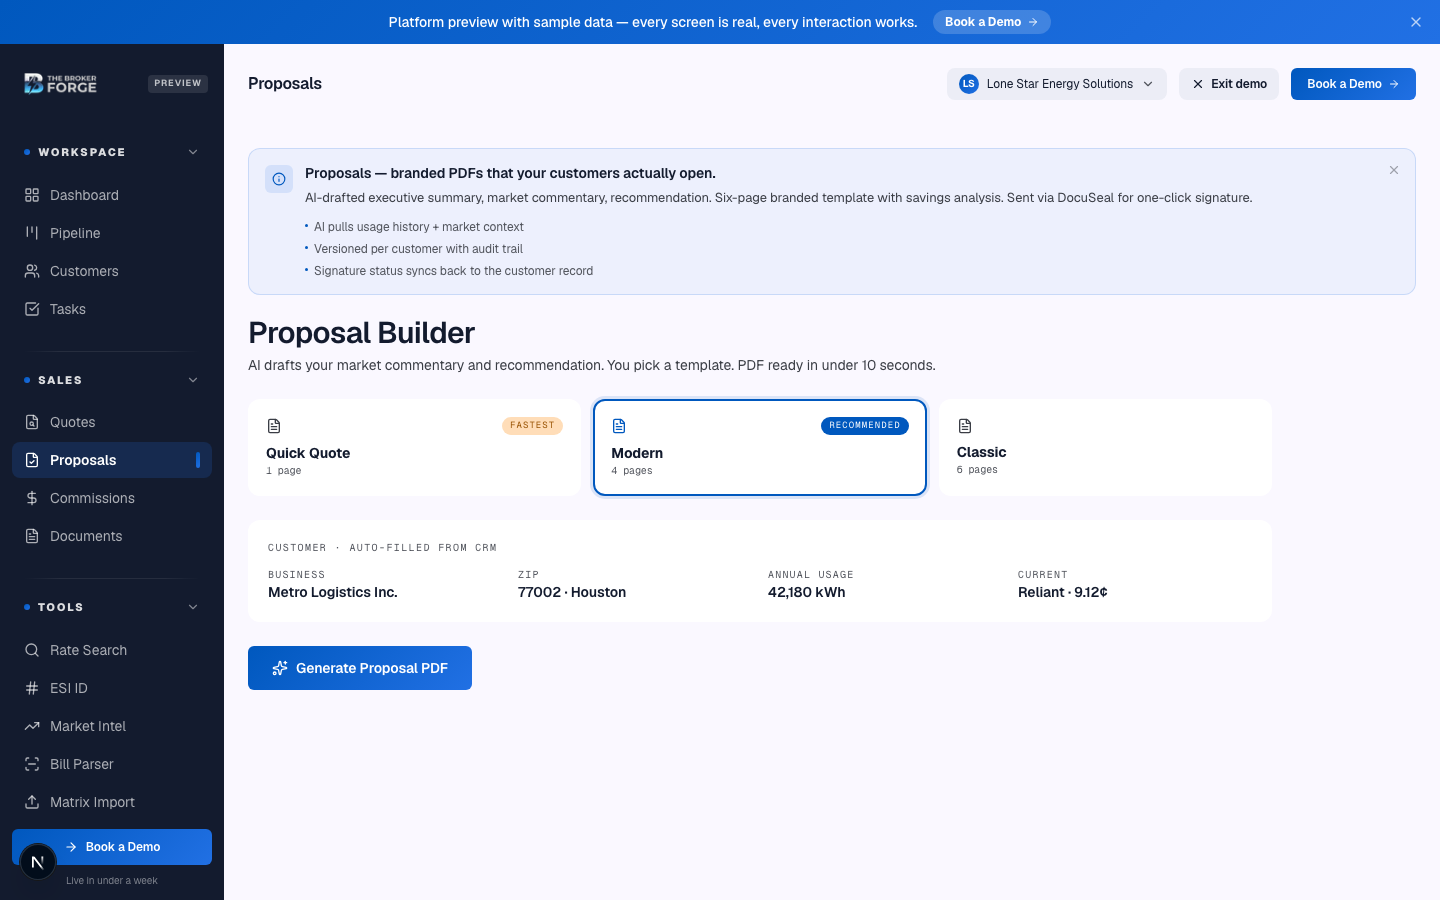Open Dashboard grid icon in sidebar
Viewport: 1440px width, 900px height.
32,195
